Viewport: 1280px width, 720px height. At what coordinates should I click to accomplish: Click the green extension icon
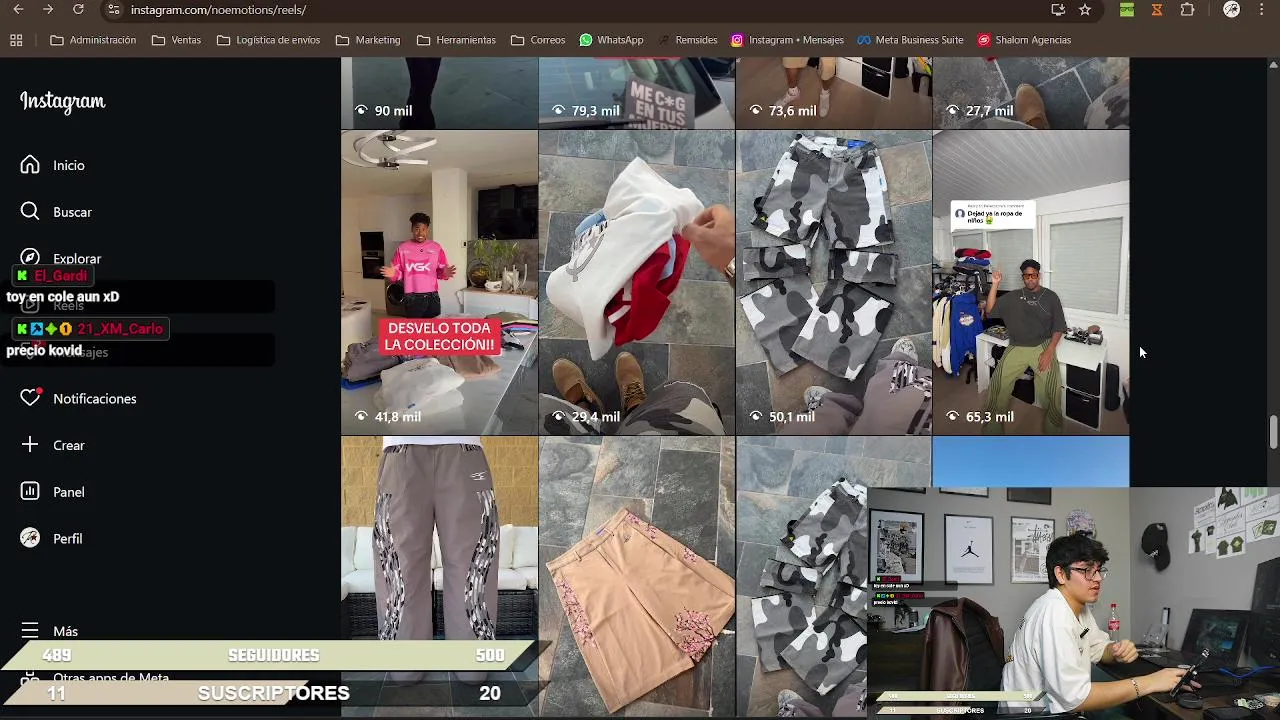pyautogui.click(x=1127, y=10)
